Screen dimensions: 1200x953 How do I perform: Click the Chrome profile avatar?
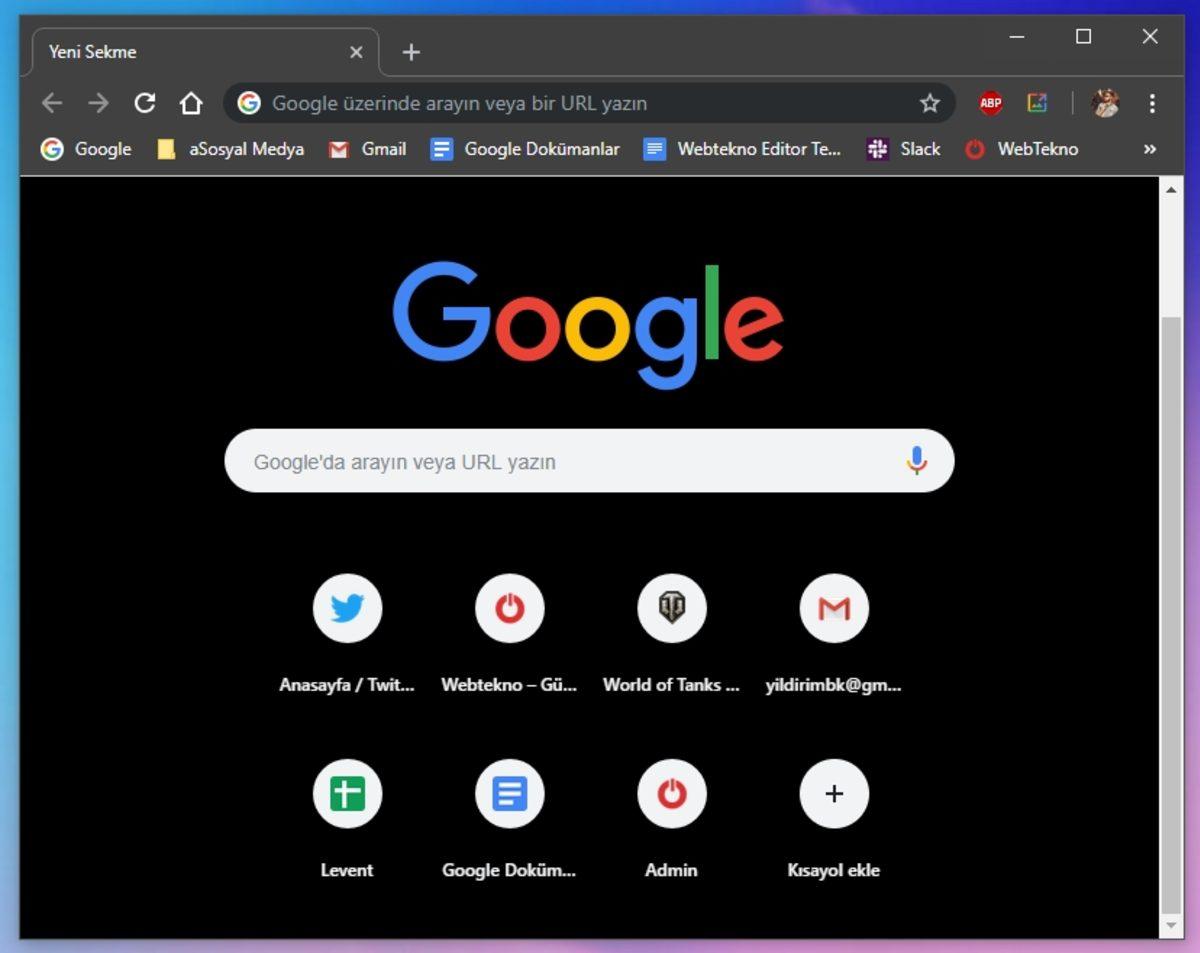1104,102
